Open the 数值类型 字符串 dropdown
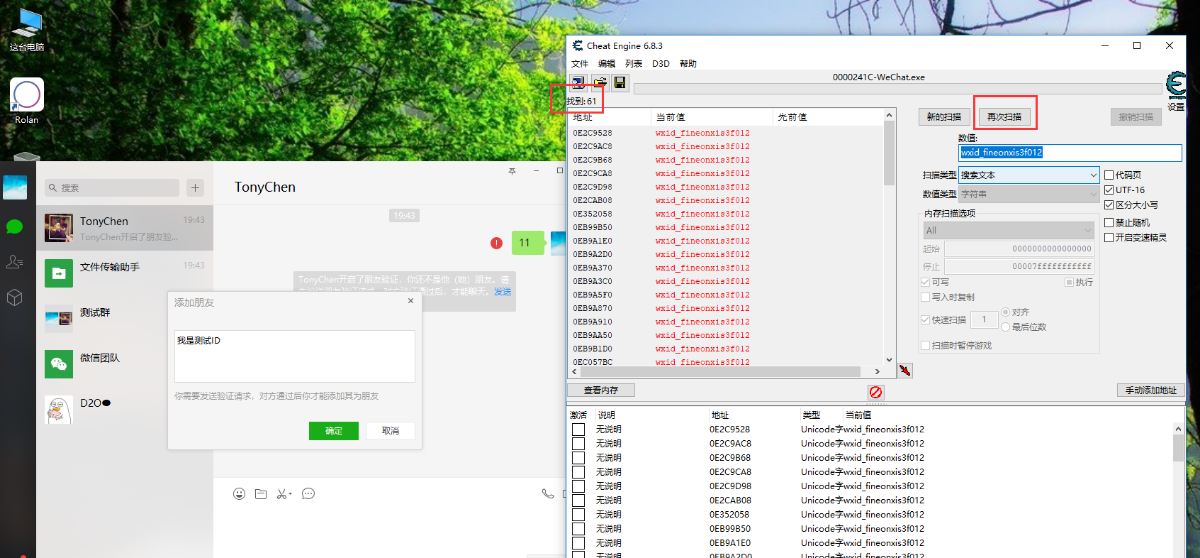The width and height of the screenshot is (1200, 558). point(1029,193)
